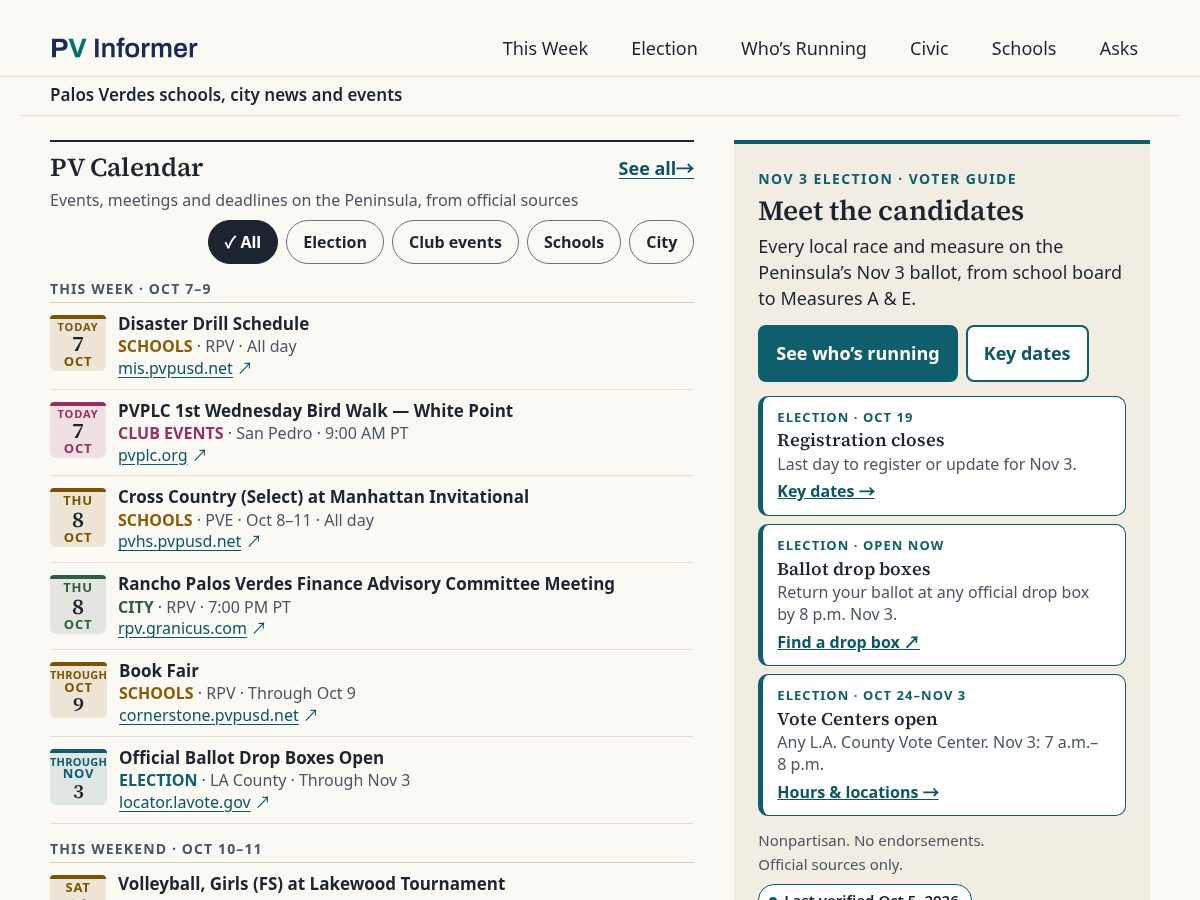Image resolution: width=1200 pixels, height=900 pixels.
Task: Click Find a drop box link
Action: [x=848, y=642]
